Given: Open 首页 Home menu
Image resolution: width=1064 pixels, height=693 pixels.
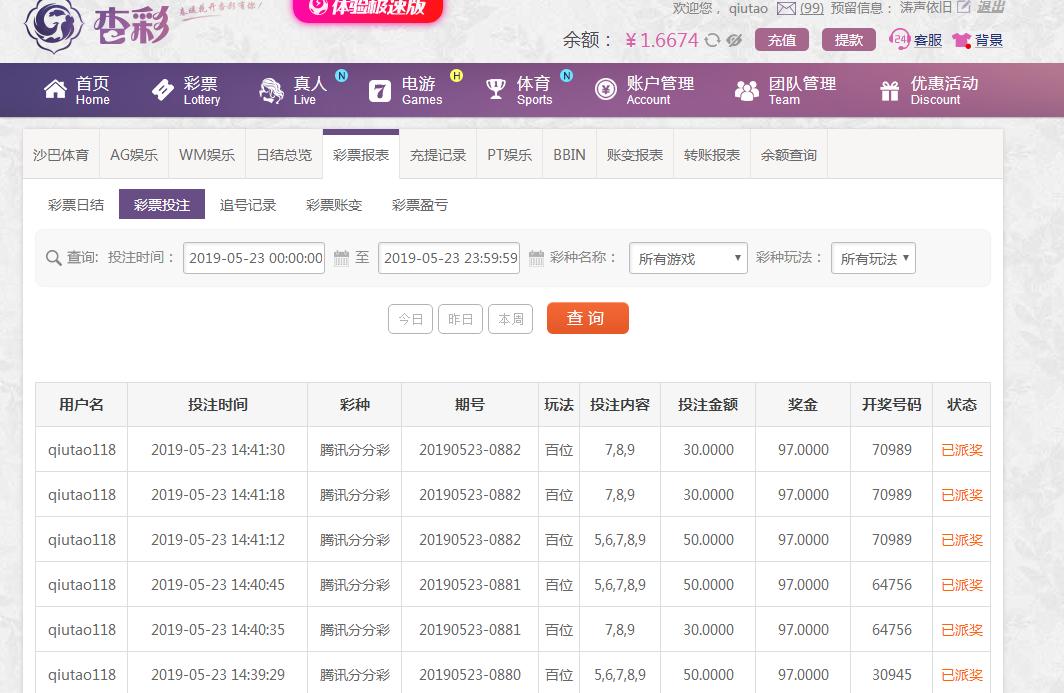Looking at the screenshot, I should [x=77, y=90].
